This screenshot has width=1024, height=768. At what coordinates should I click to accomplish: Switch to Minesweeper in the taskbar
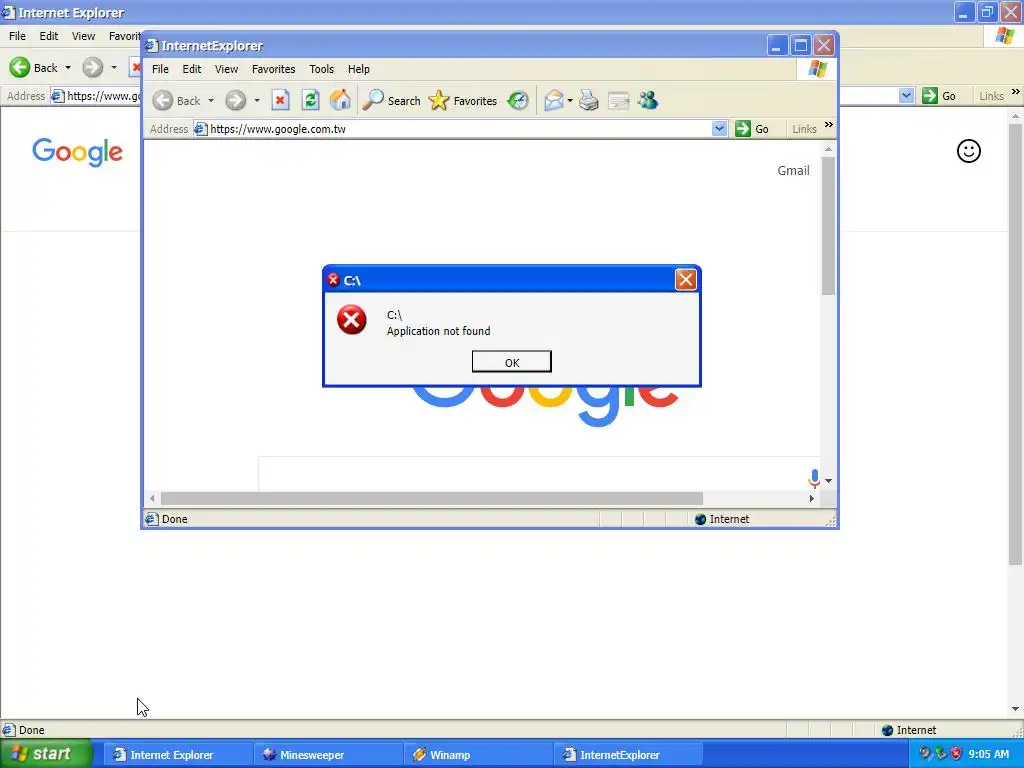point(328,755)
